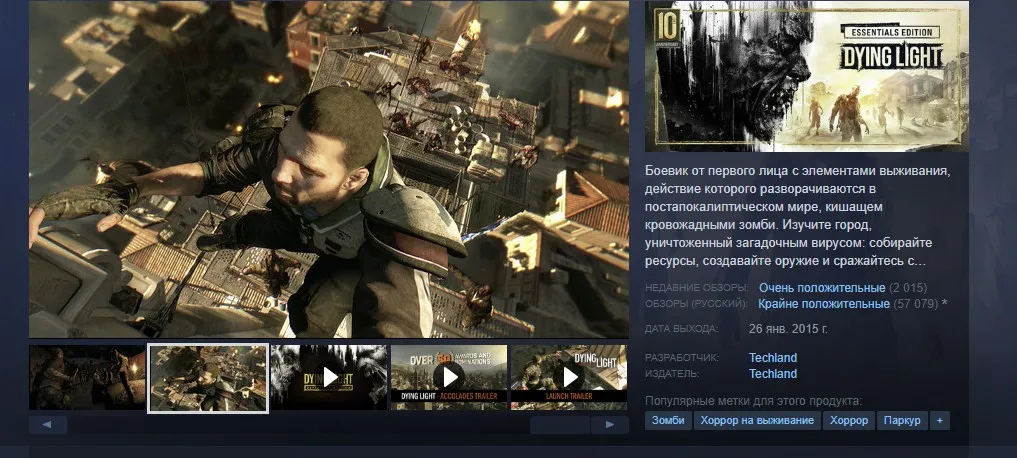Select the highlighted rooftop climbing screenshot thumbnail

tap(208, 378)
